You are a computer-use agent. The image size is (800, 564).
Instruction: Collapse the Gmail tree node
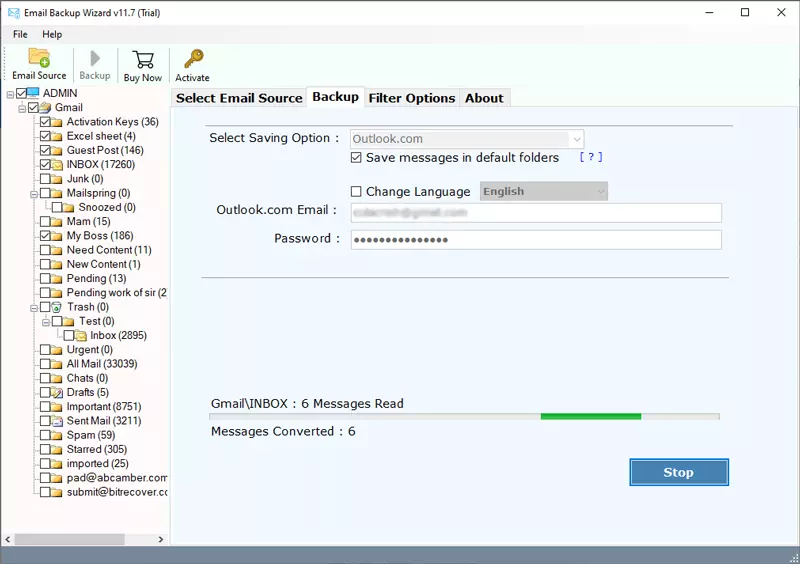tap(22, 109)
